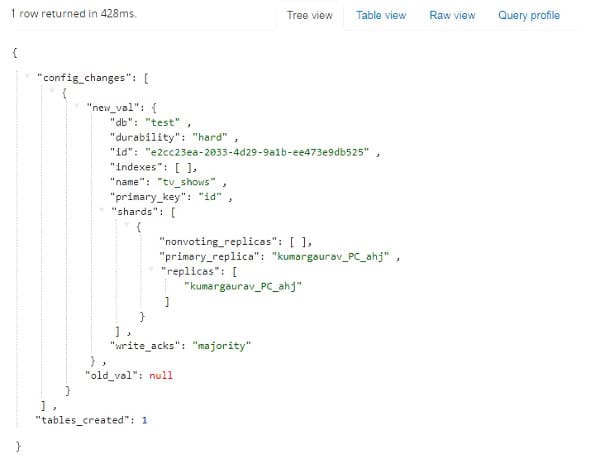Collapse the shards array arrow

click(x=104, y=211)
